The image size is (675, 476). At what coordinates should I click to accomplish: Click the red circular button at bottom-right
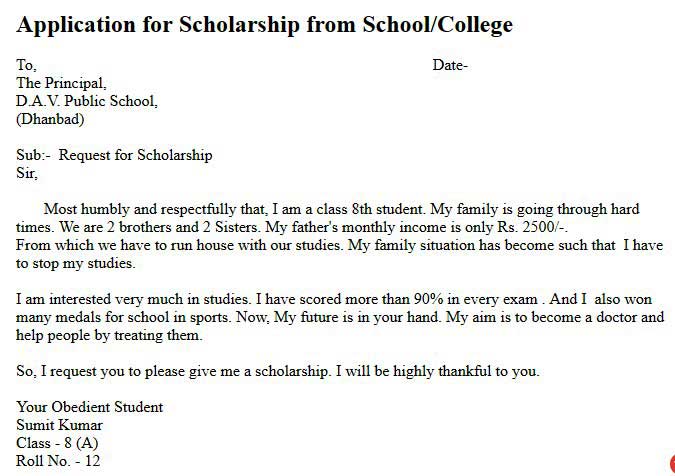(671, 465)
